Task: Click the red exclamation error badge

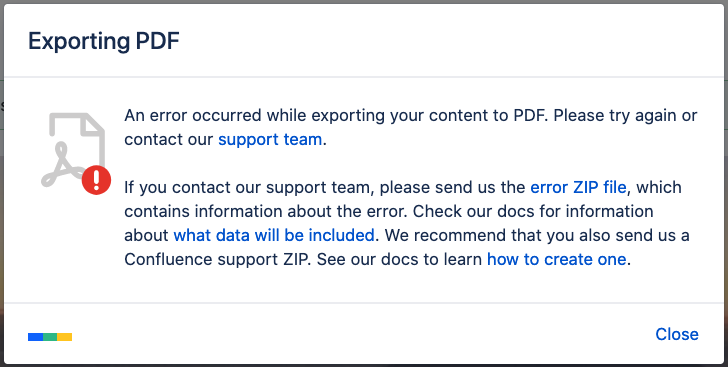Action: (97, 180)
